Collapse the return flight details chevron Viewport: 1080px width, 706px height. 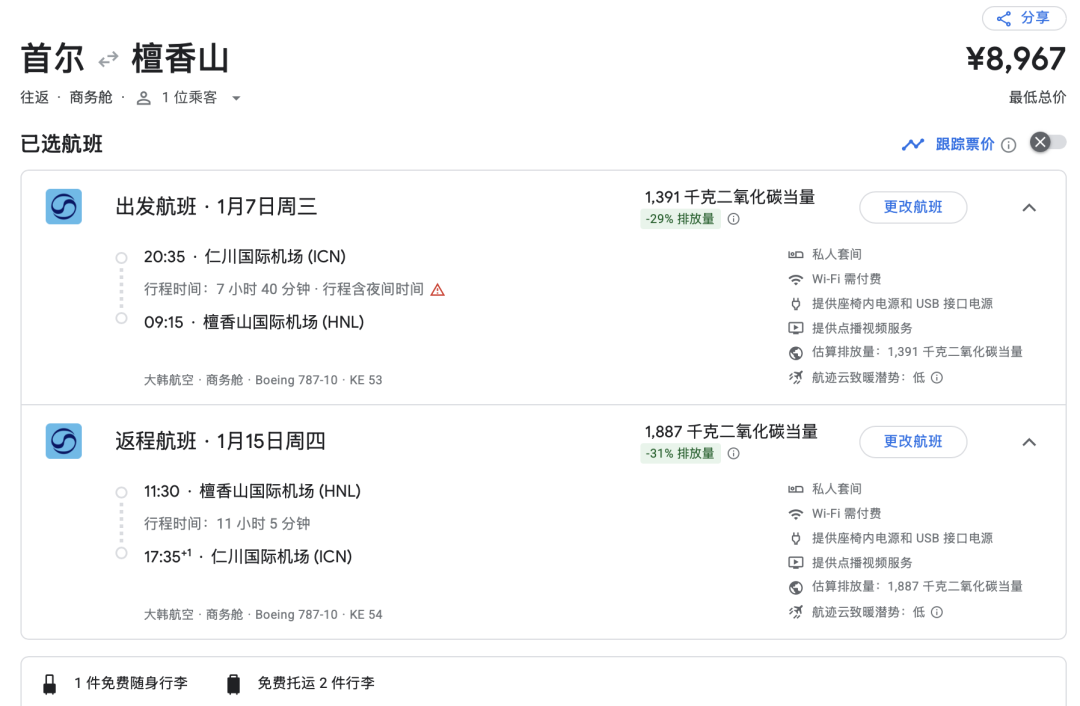1029,441
